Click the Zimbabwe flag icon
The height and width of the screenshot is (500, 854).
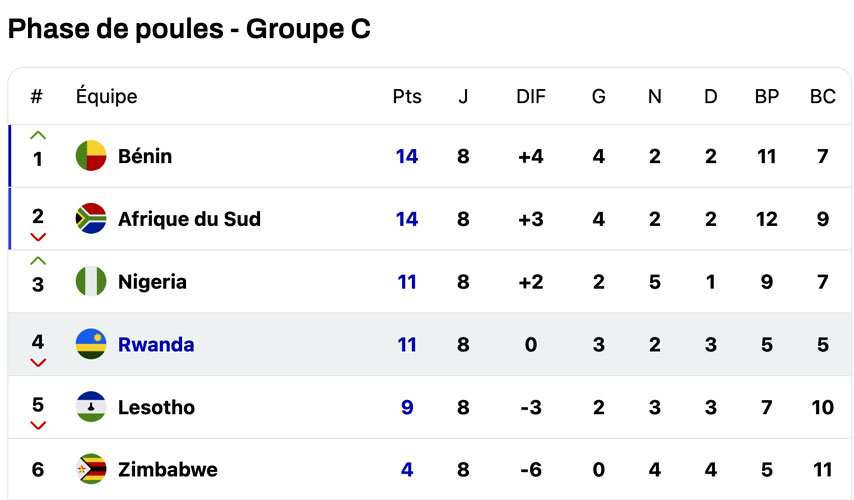tap(91, 469)
